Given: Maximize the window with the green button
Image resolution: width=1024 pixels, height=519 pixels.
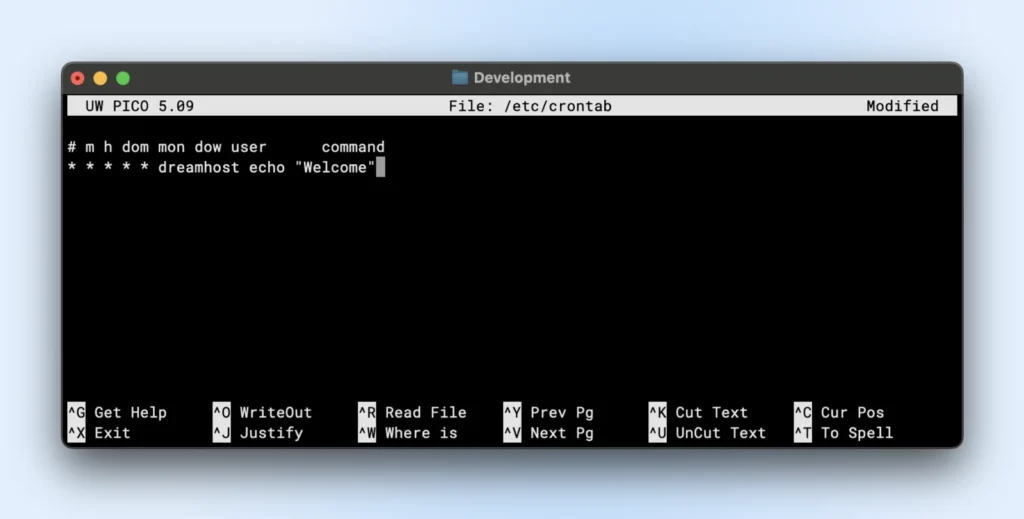Looking at the screenshot, I should pos(123,78).
